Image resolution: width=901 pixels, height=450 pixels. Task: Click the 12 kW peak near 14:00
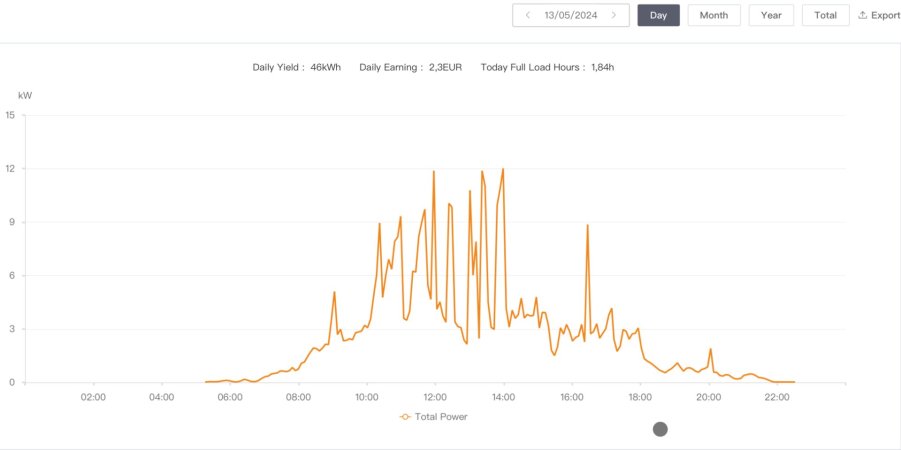coord(503,169)
